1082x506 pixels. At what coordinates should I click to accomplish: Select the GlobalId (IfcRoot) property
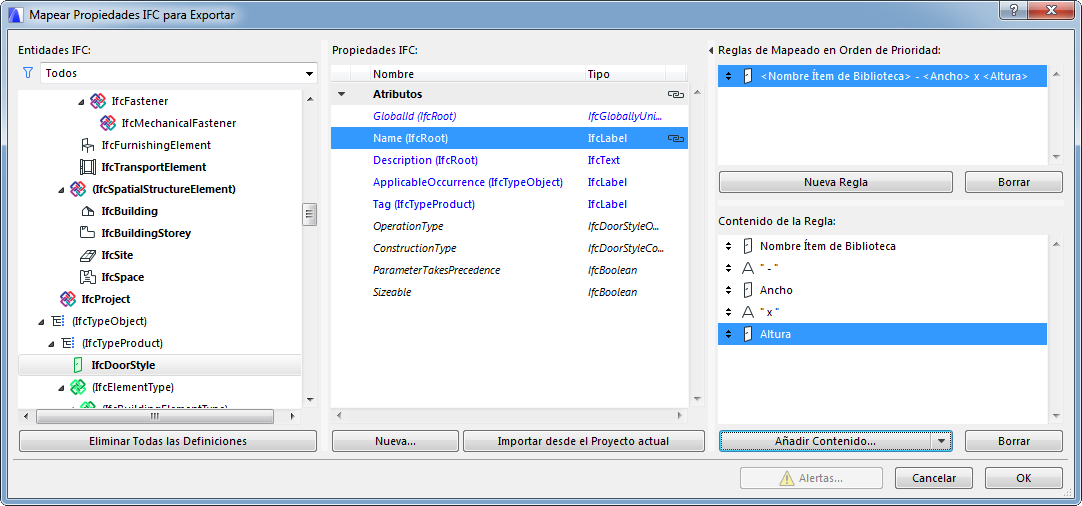[x=509, y=116]
